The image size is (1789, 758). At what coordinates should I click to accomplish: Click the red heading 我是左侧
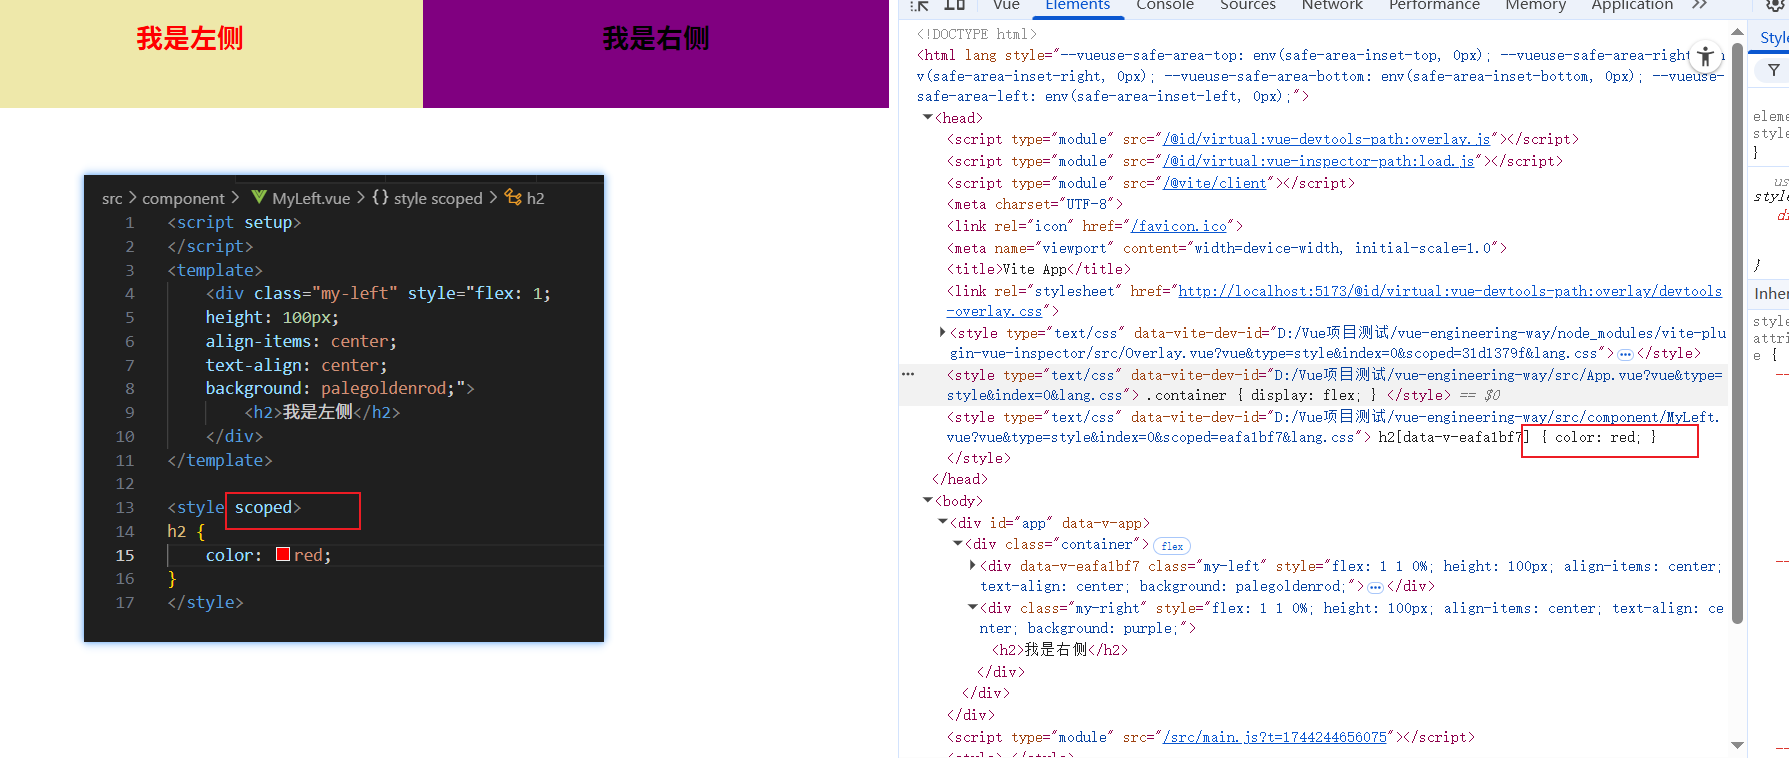tap(190, 39)
